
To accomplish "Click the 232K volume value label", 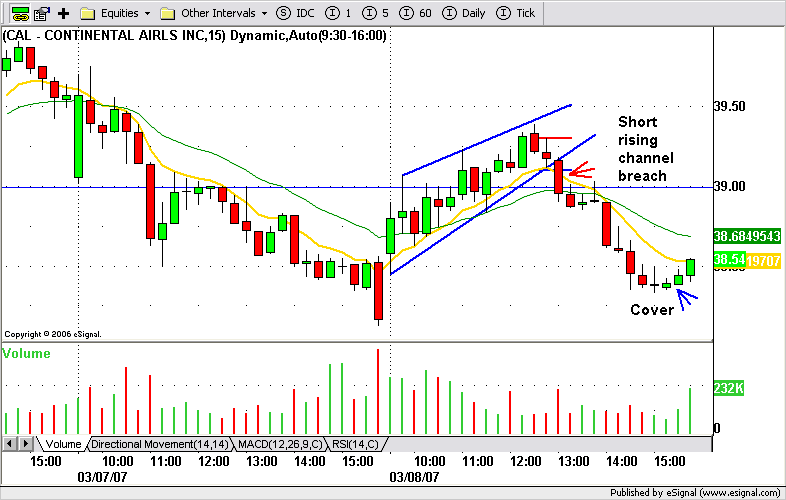I will 728,388.
